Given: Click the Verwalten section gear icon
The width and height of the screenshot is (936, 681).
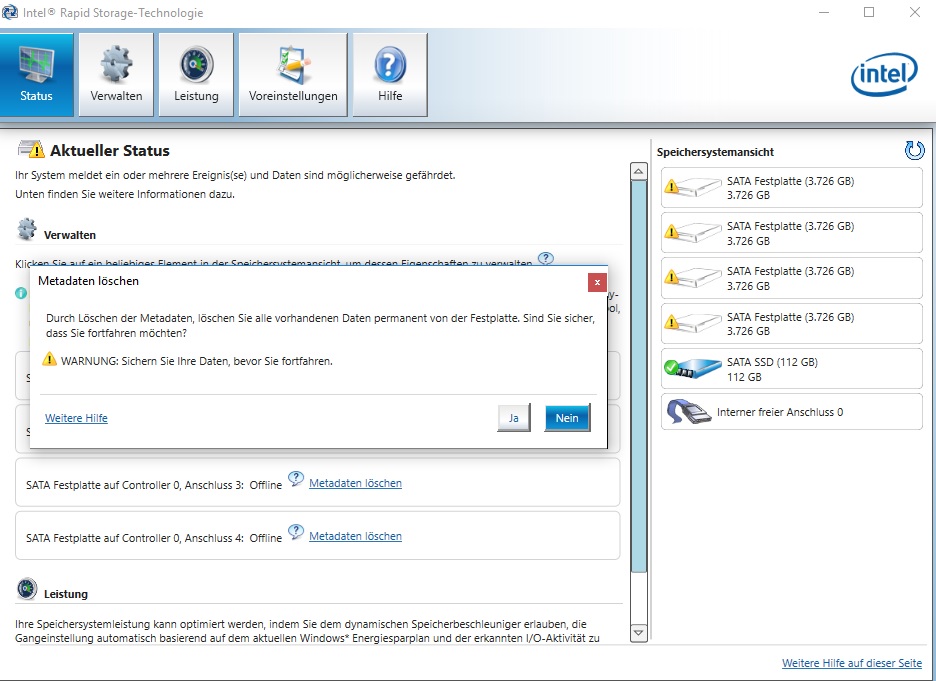Looking at the screenshot, I should click(27, 229).
